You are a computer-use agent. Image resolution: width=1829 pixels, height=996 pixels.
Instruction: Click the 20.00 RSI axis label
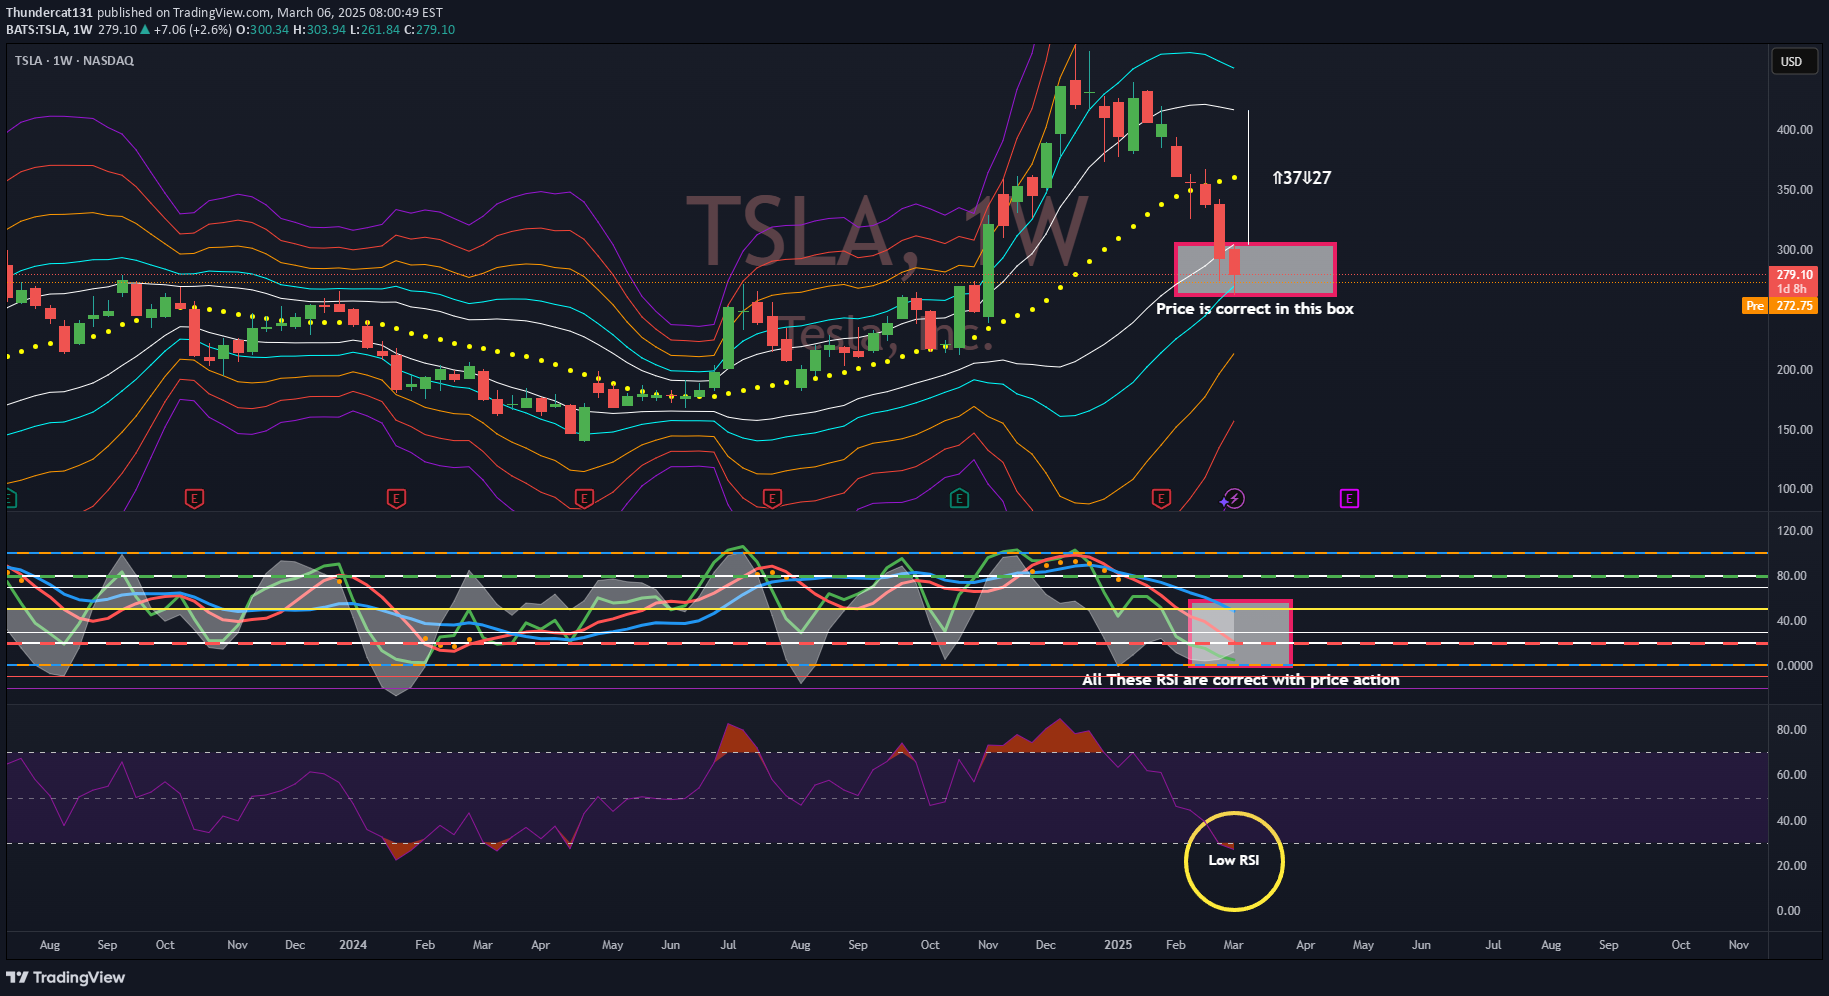[x=1791, y=866]
